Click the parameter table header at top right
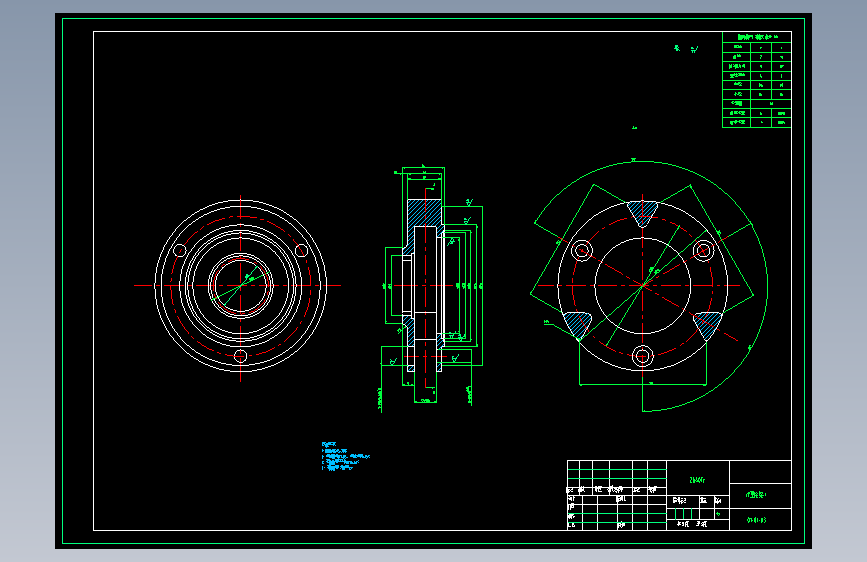The width and height of the screenshot is (867, 562). tap(756, 37)
